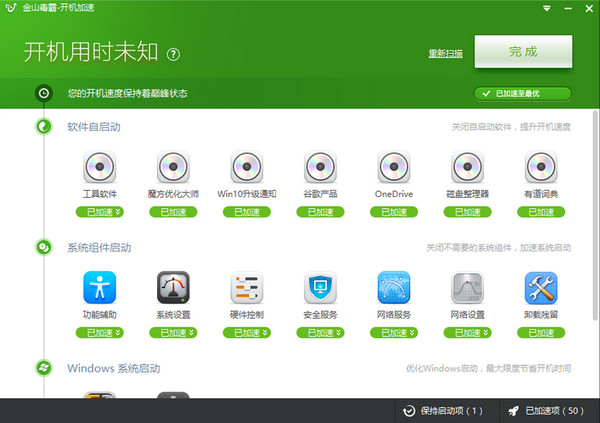600x423 pixels.
Task: Open the 保持启动项 (1) tab
Action: (443, 411)
